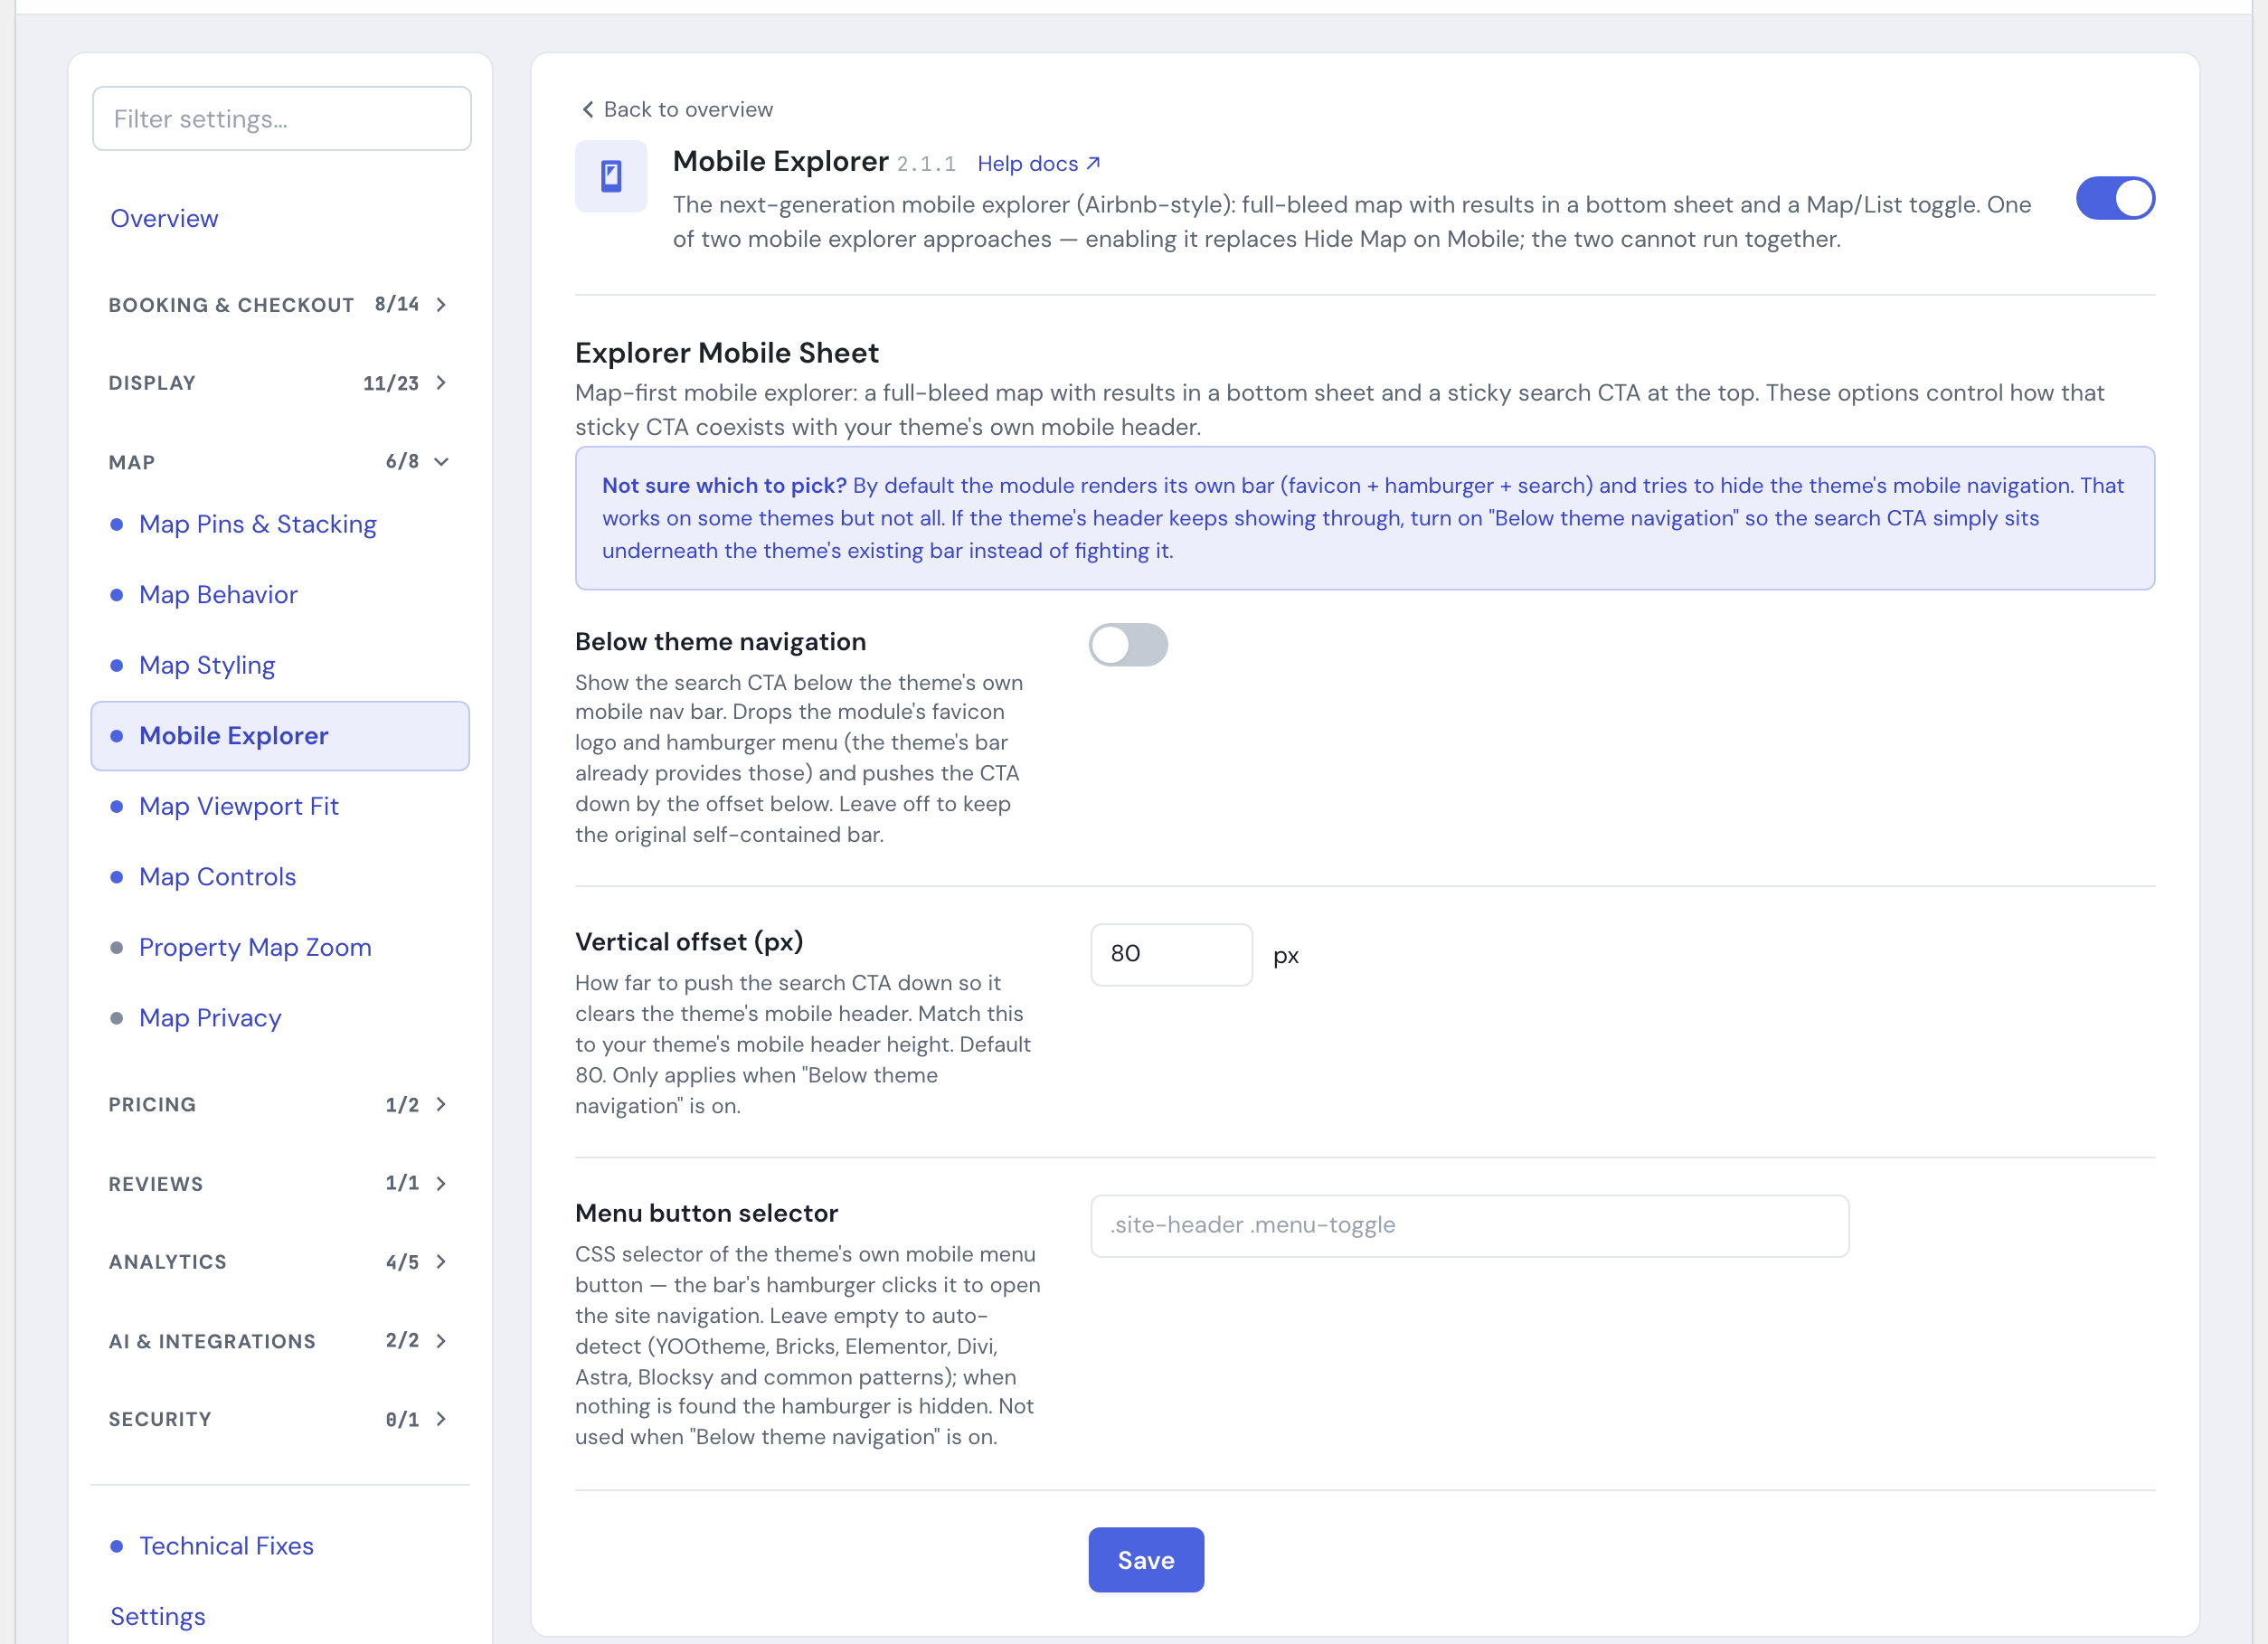The image size is (2268, 1644).
Task: Click the Vertical offset px field
Action: [1171, 954]
